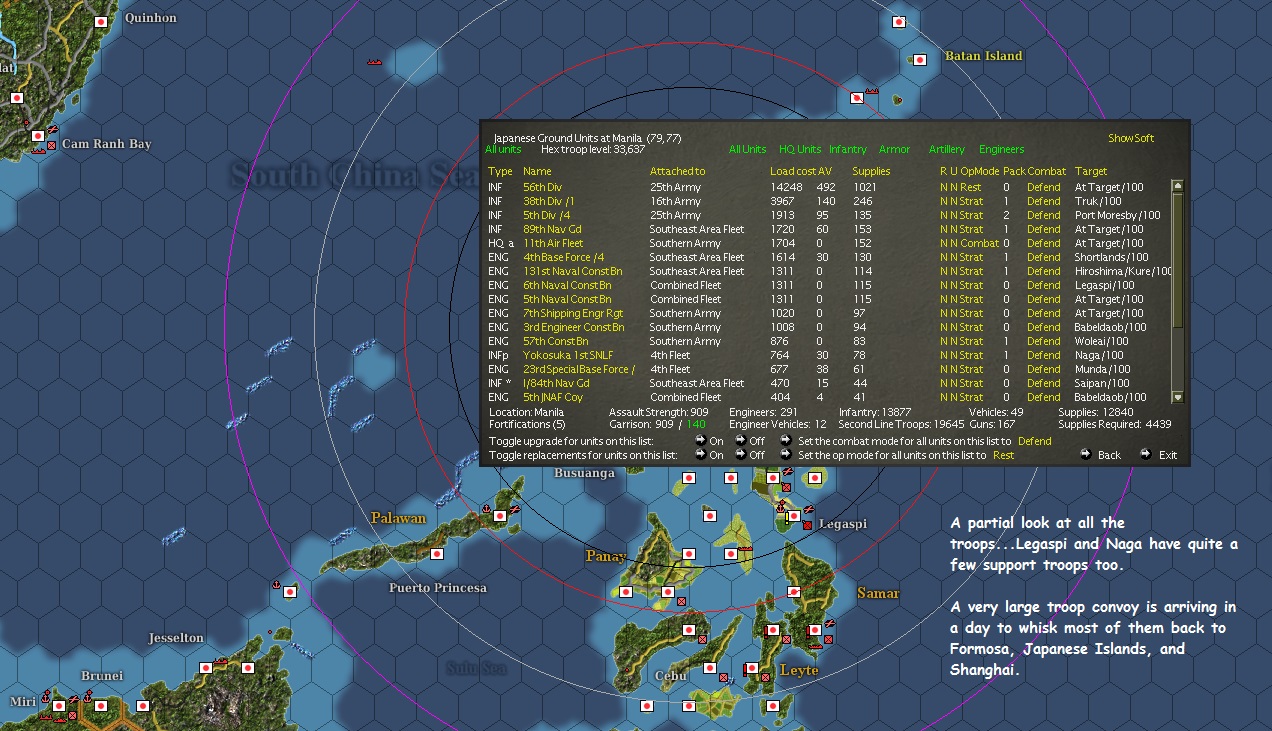
Task: Click the 'Hex troop level: 33,637' text
Action: [x=593, y=149]
